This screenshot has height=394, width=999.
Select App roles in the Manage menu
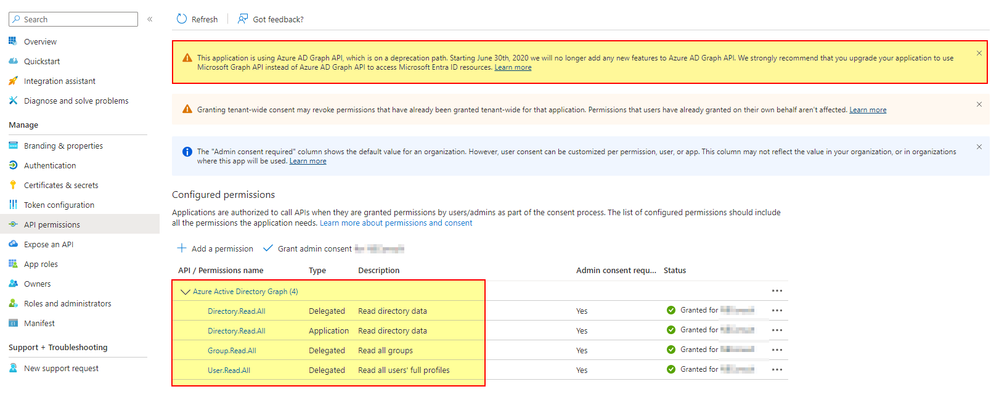click(42, 264)
